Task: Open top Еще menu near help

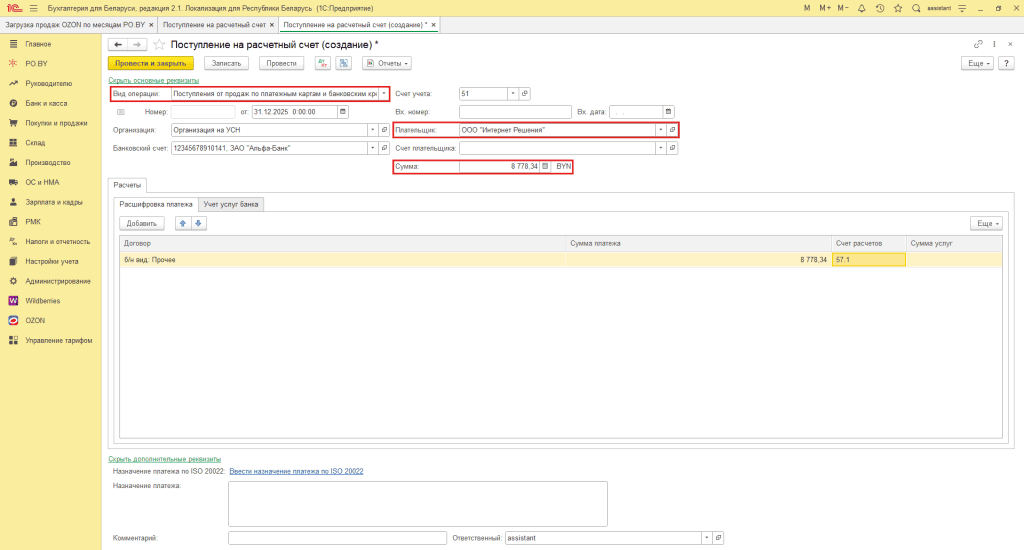Action: tap(977, 63)
